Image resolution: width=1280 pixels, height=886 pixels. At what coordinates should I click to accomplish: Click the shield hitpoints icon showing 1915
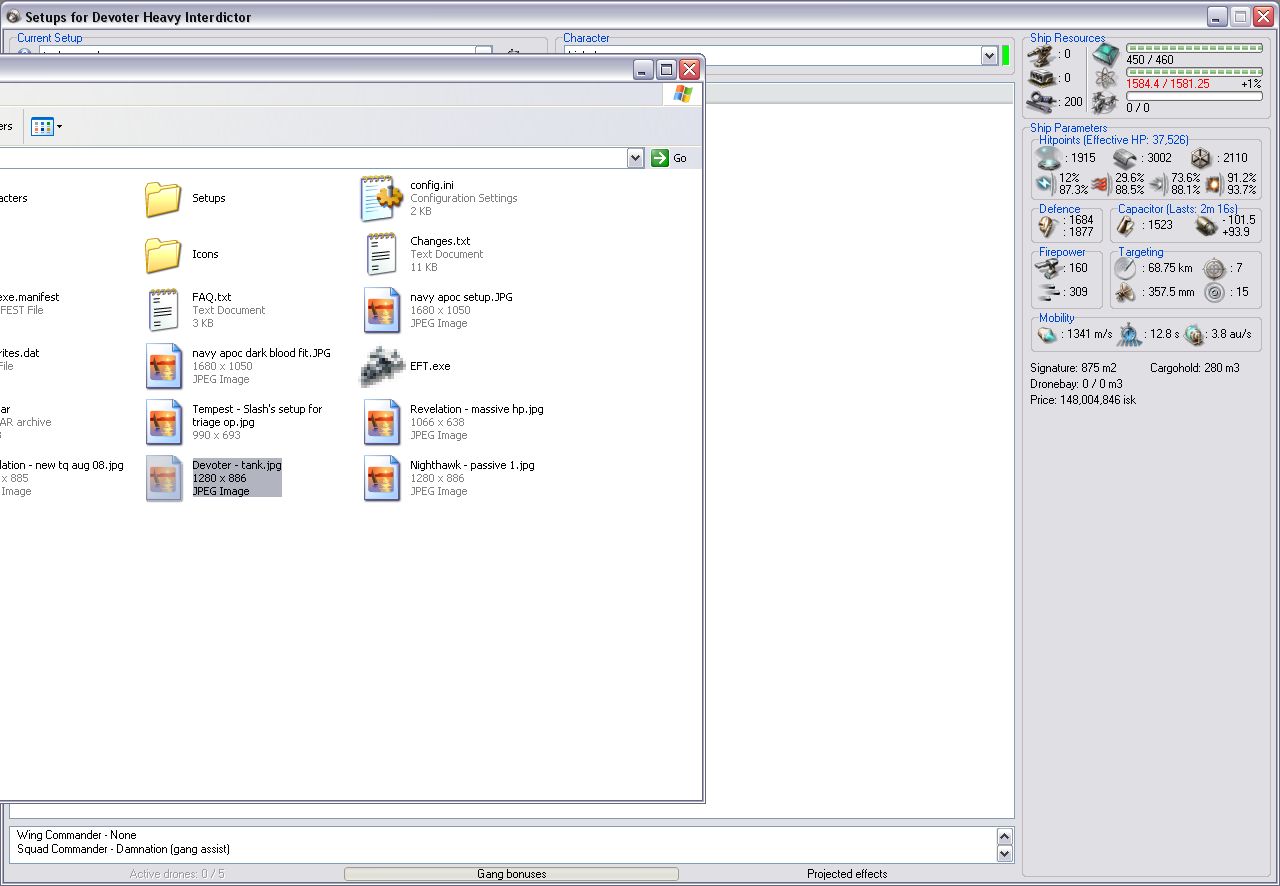coord(1049,158)
